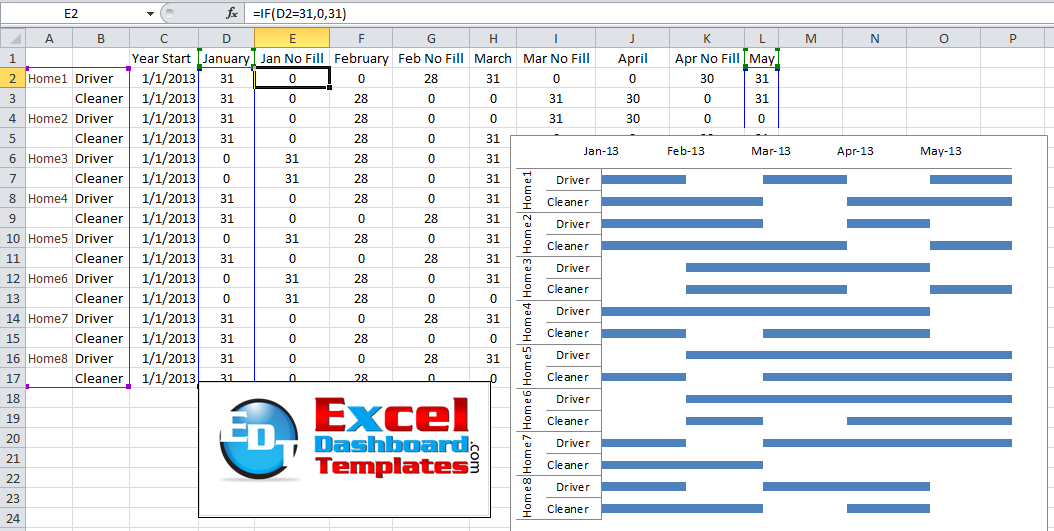Click the May header cell in L1
Viewport: 1054px width, 531px height.
(762, 58)
